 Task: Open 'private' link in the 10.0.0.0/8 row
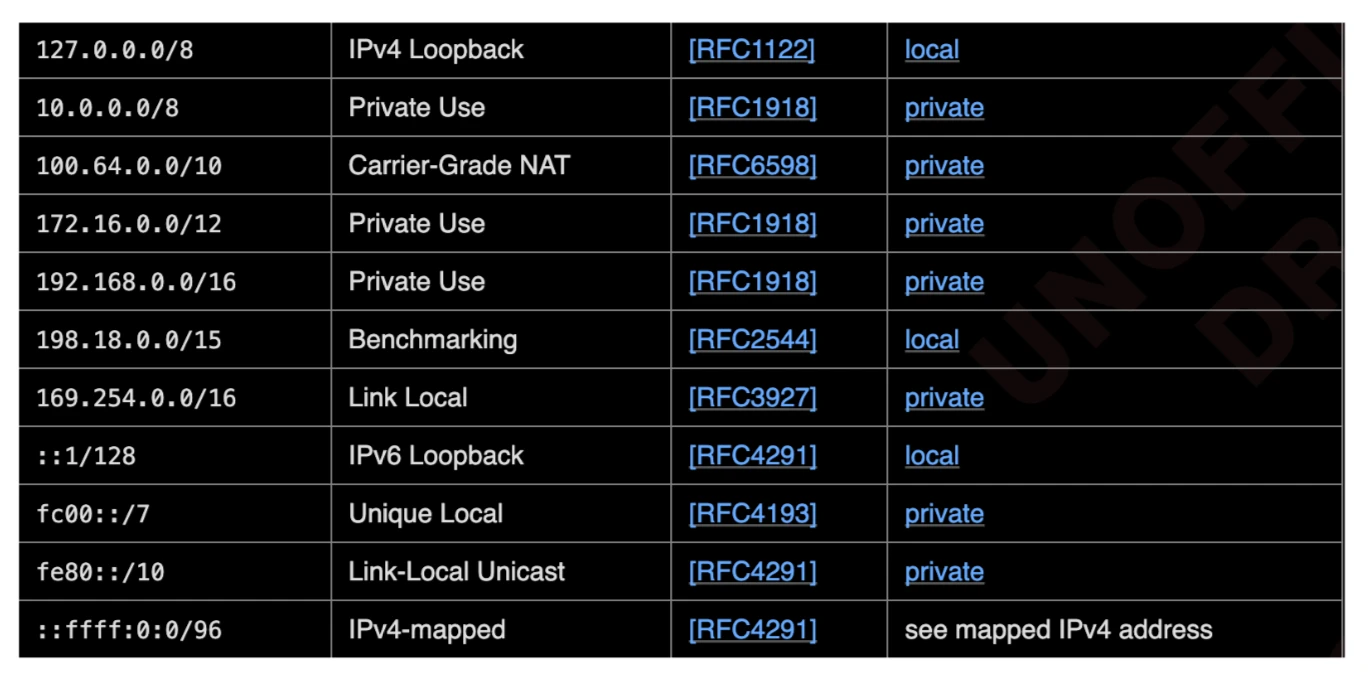tap(944, 108)
